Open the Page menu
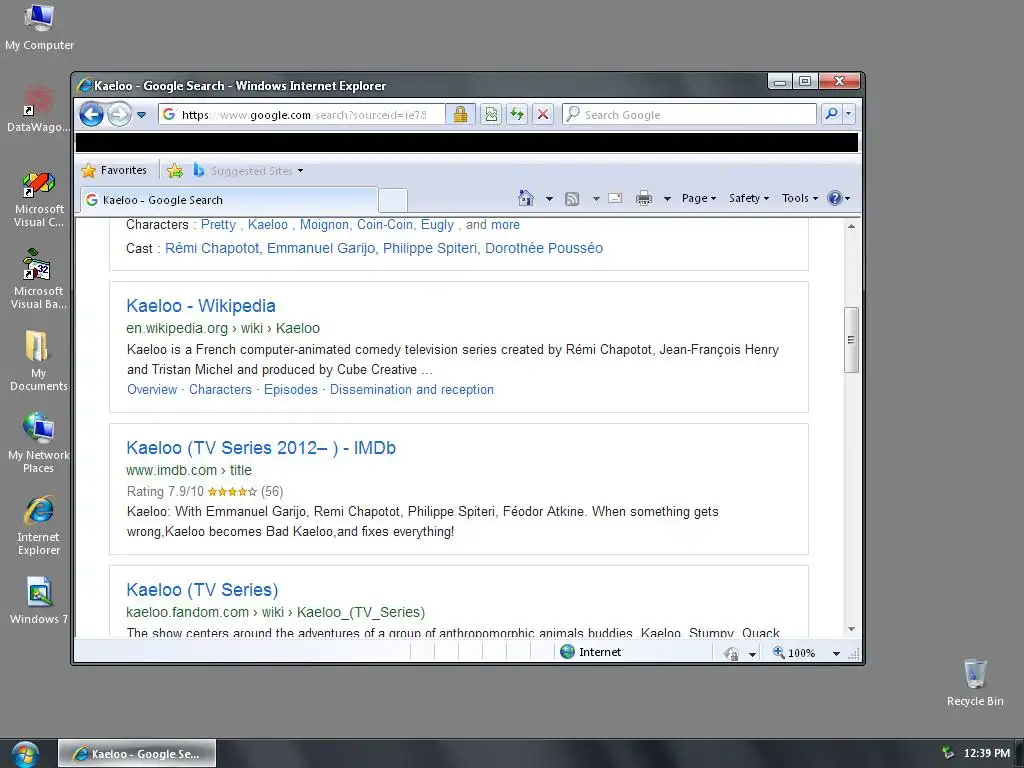 click(x=699, y=198)
